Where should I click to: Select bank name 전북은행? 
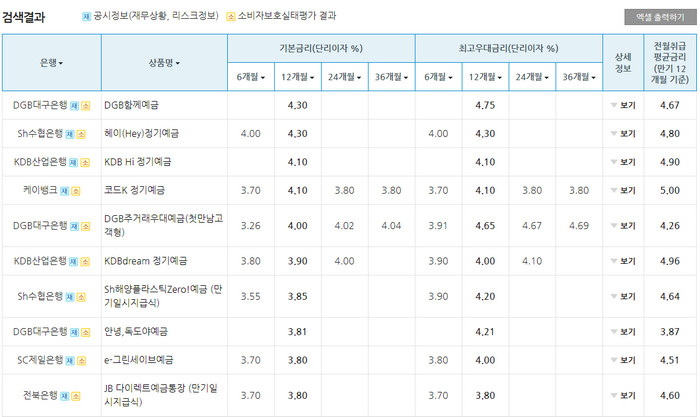(x=40, y=395)
